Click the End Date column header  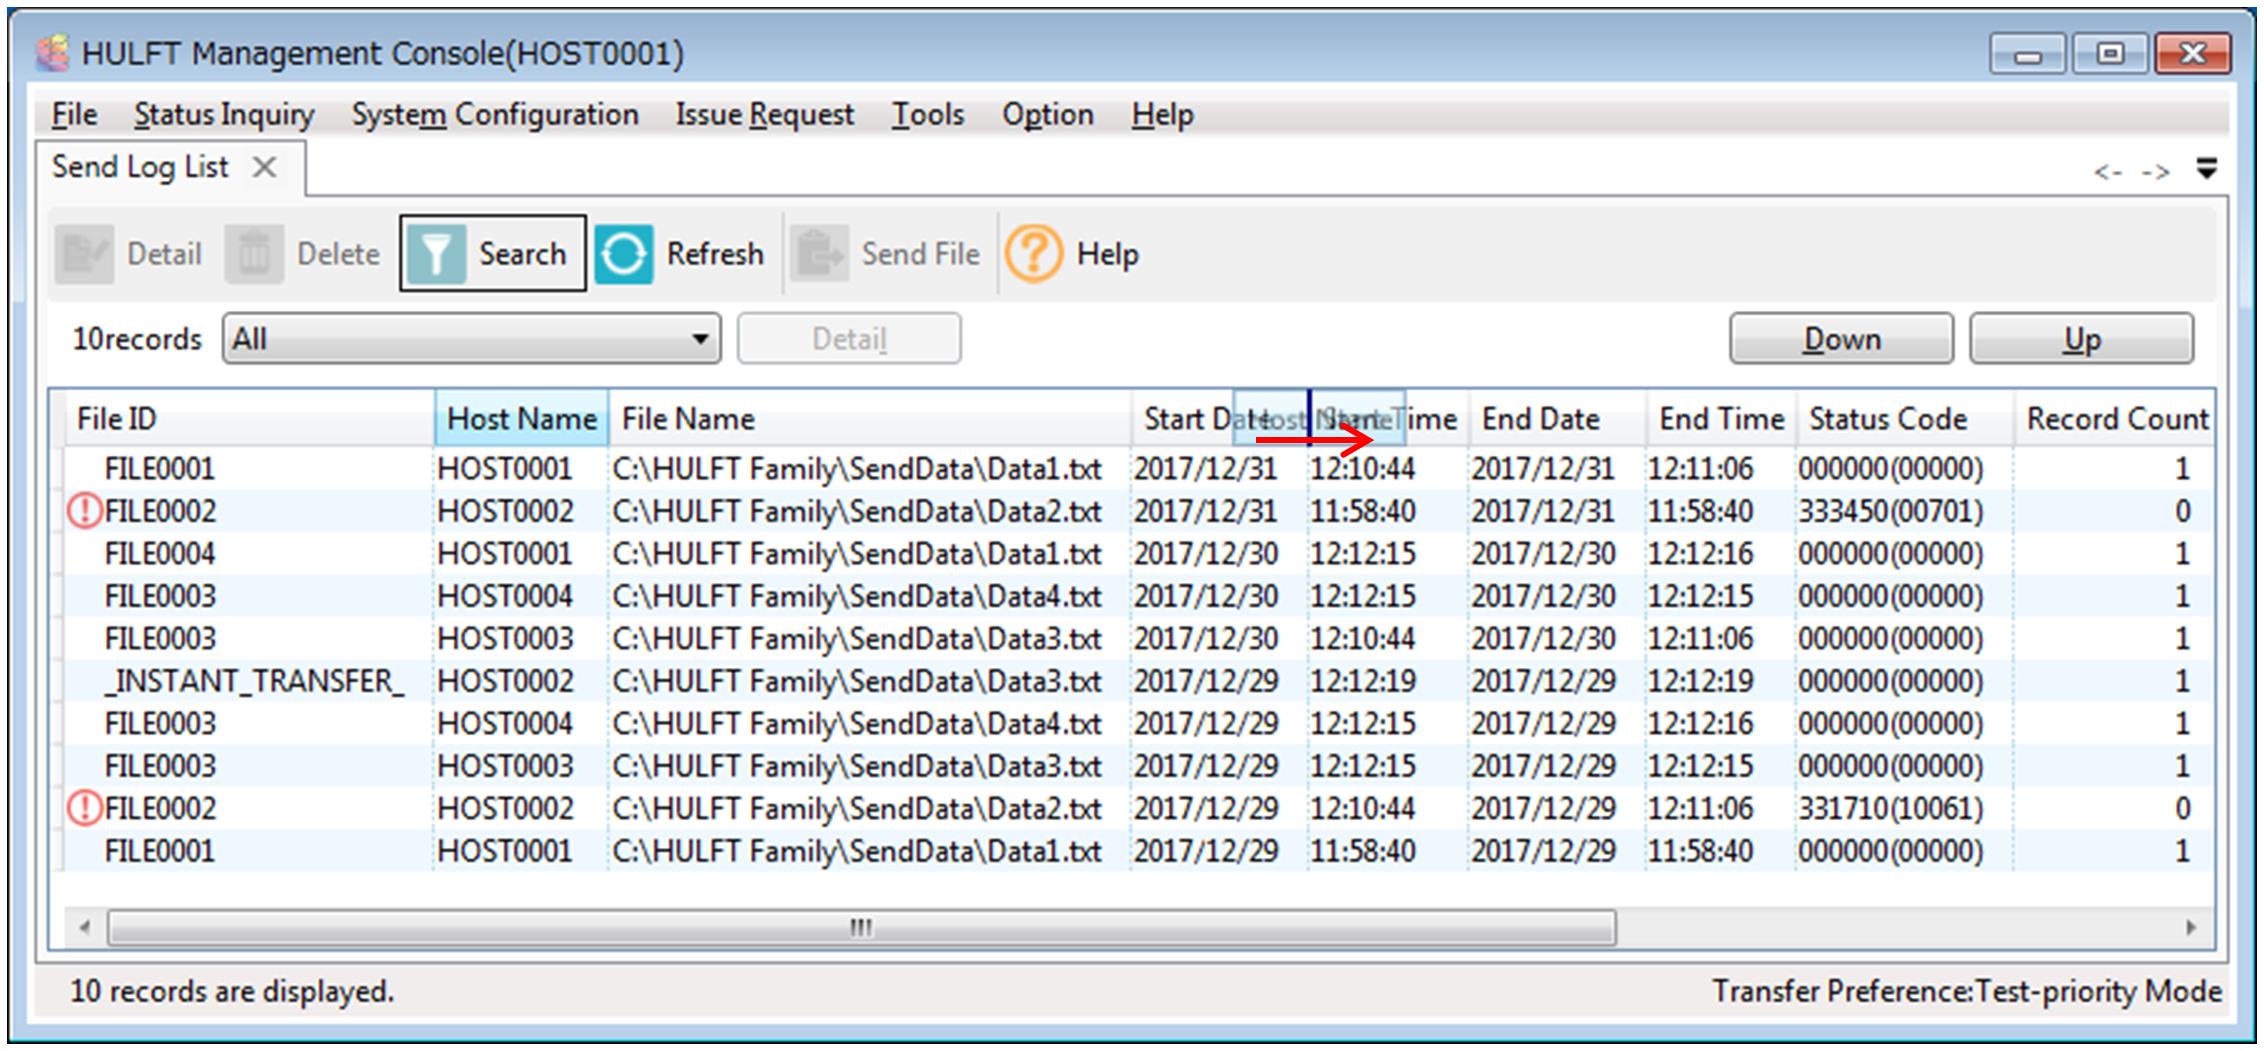click(1557, 418)
